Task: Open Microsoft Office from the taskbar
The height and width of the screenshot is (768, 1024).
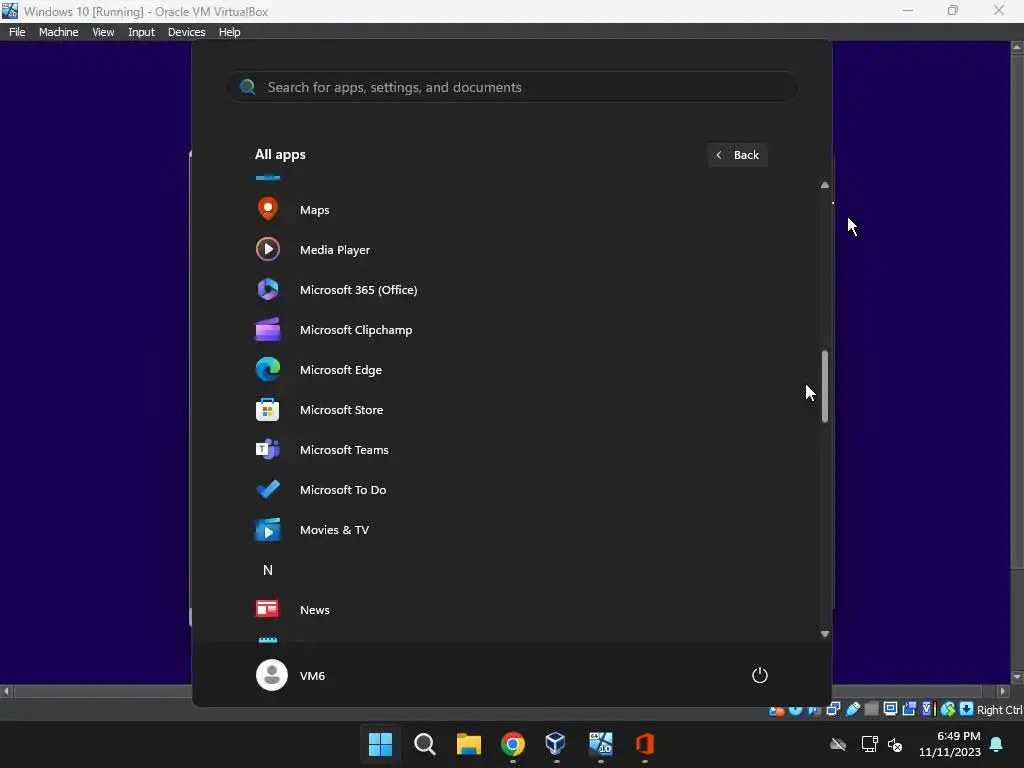Action: 645,744
